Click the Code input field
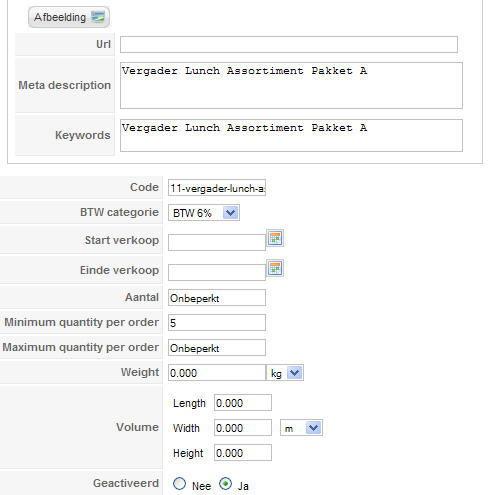 217,188
